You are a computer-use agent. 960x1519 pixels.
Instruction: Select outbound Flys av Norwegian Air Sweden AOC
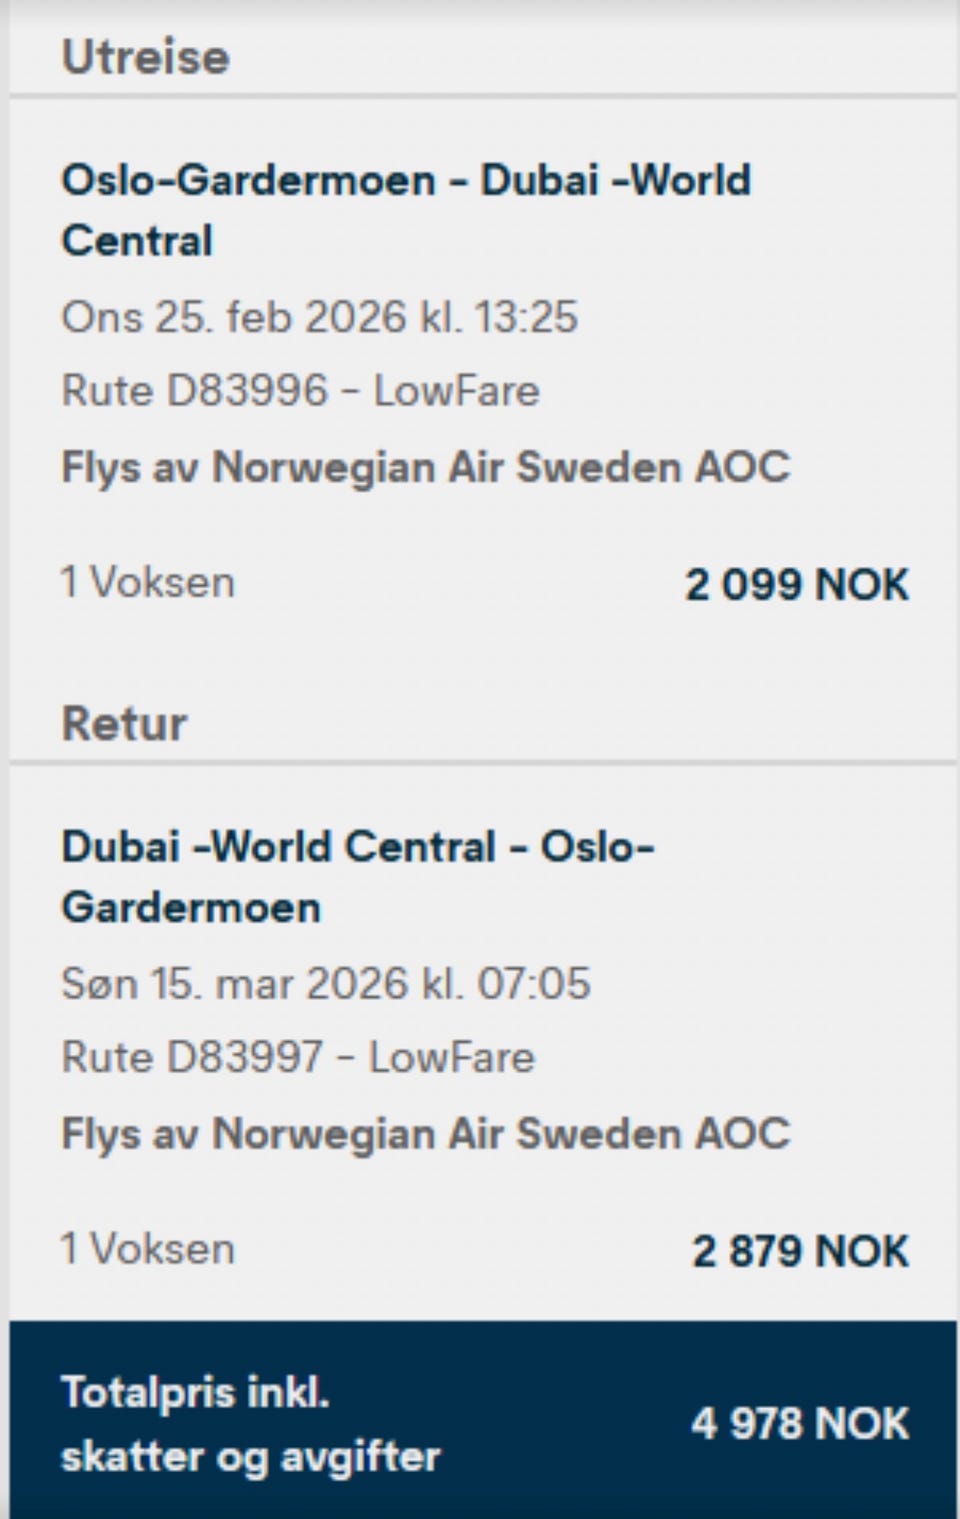[x=426, y=467]
